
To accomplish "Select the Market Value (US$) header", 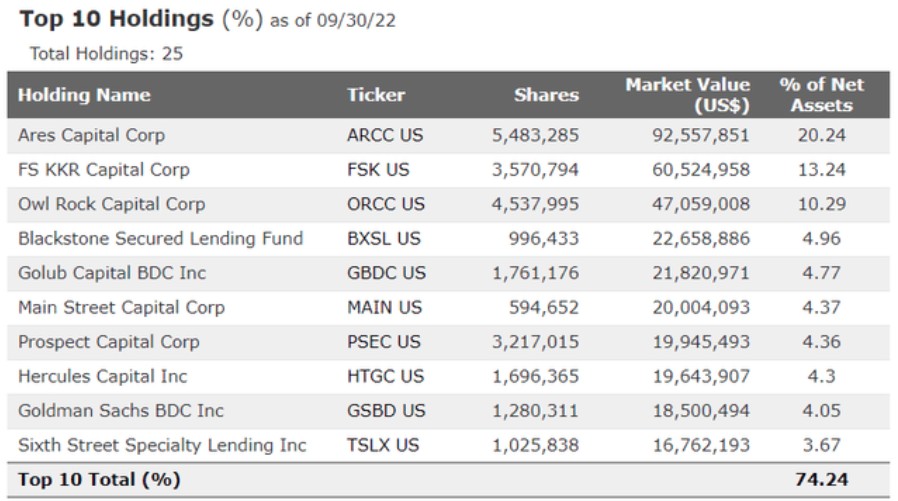I will click(x=687, y=95).
